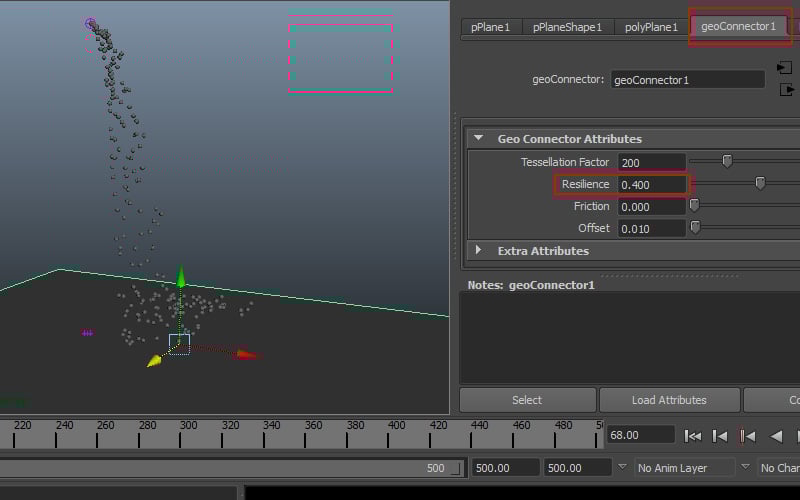
Task: Click the animation end time field
Action: coord(577,468)
